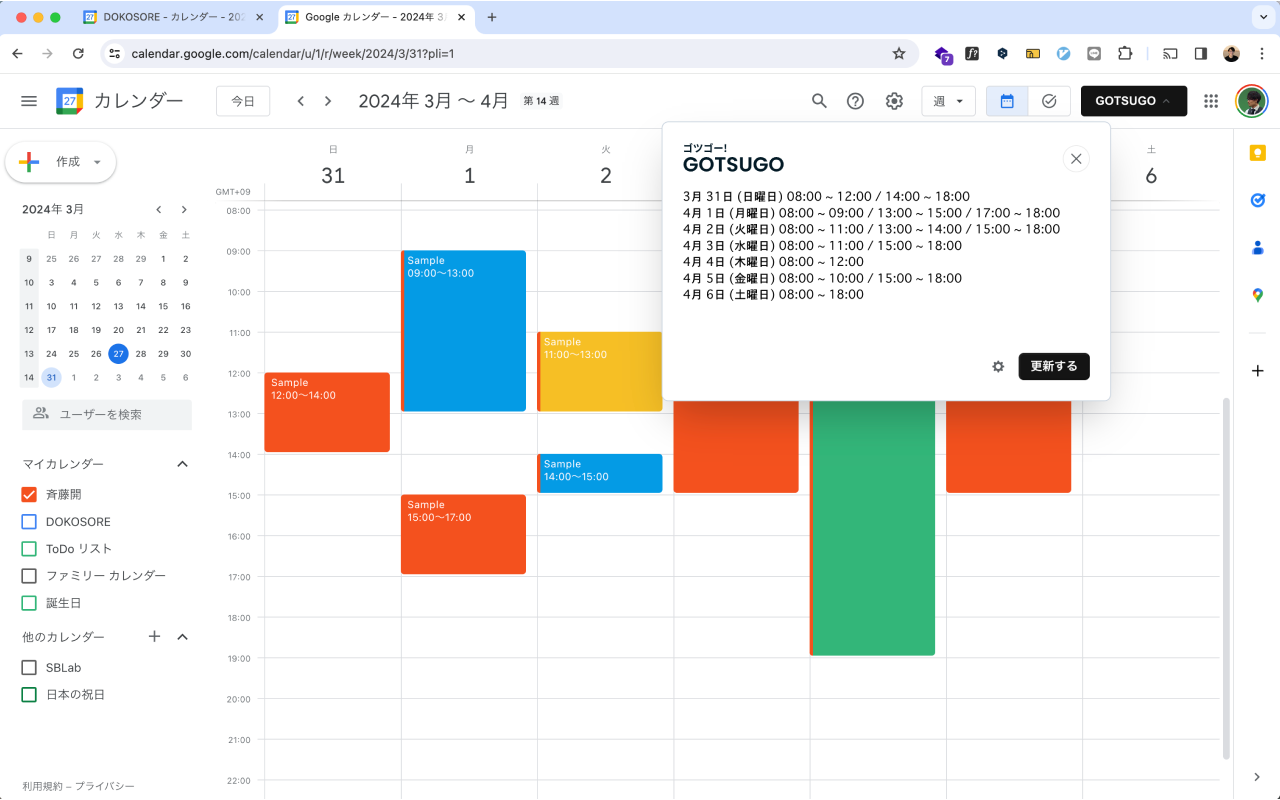Viewport: 1280px width, 800px height.
Task: Open the 利用規約 link
Action: [x=42, y=786]
